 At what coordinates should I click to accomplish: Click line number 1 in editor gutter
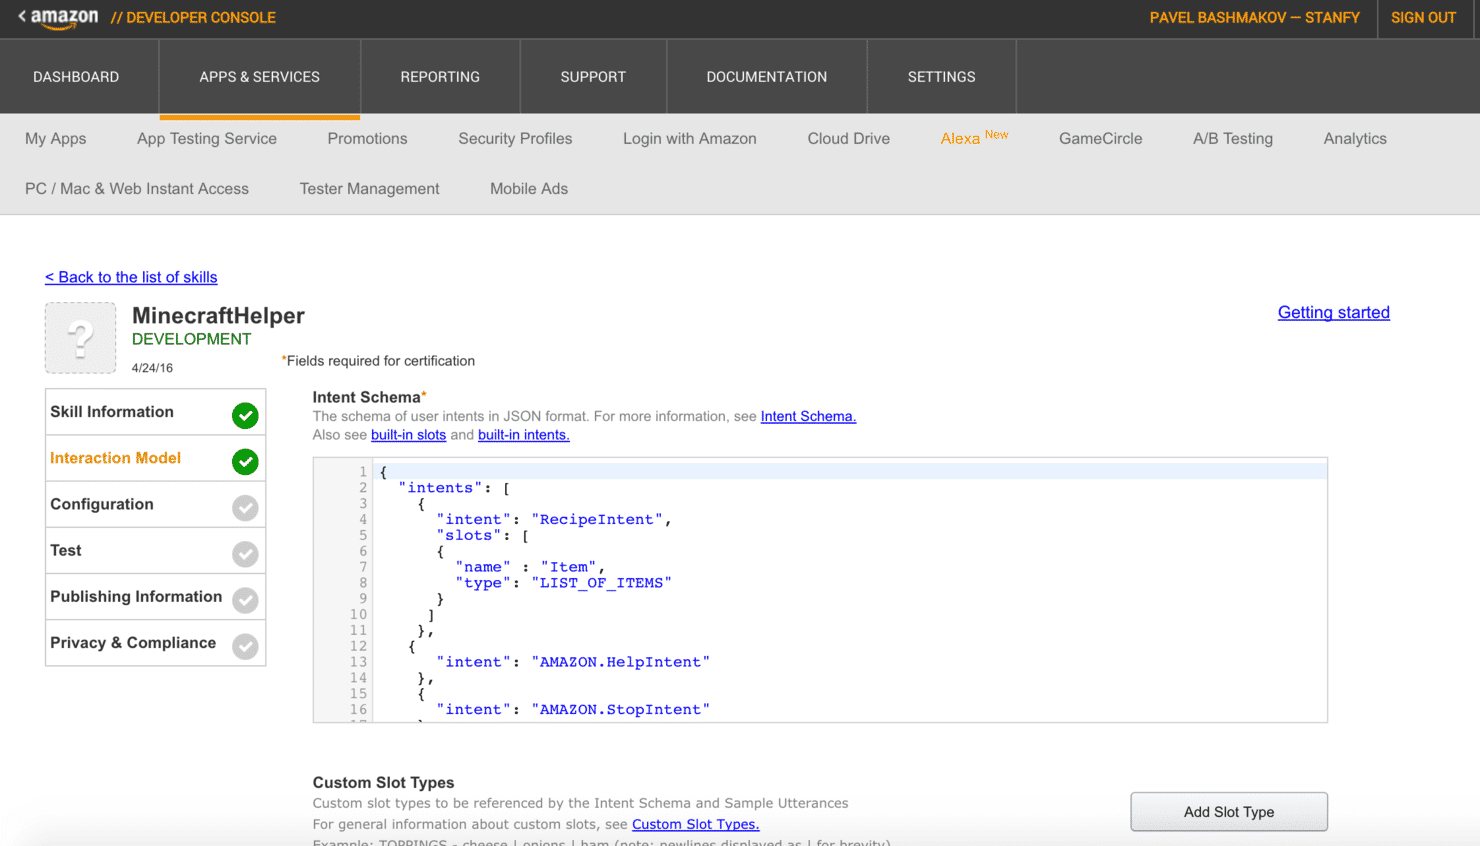pos(363,472)
